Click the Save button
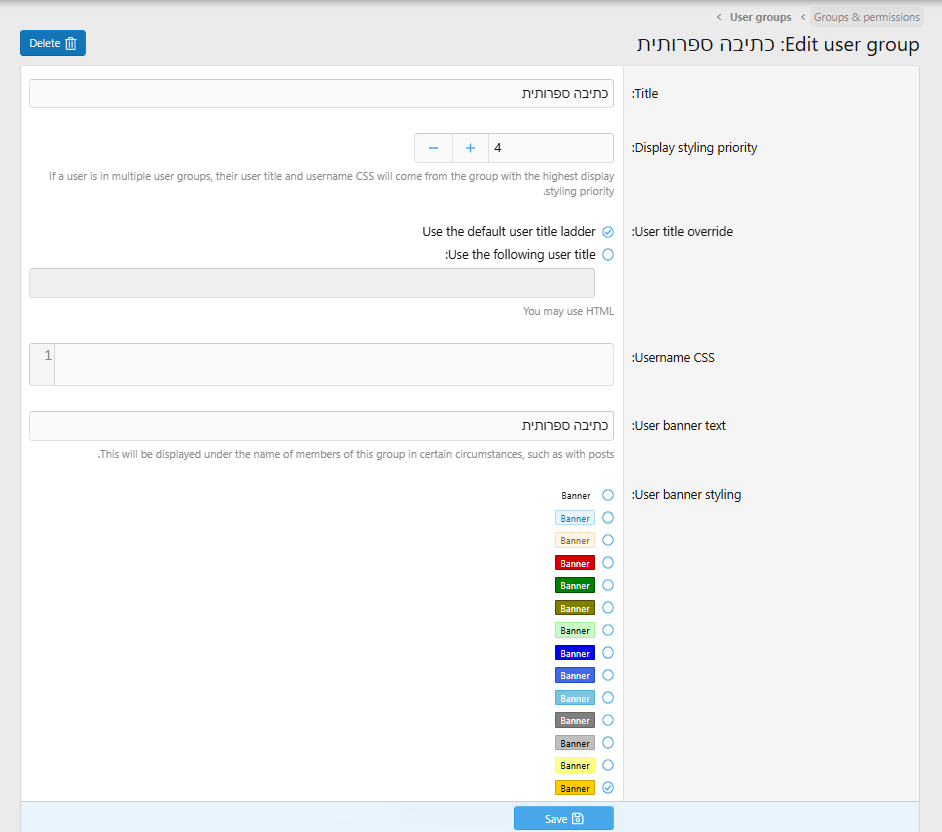The image size is (942, 832). [x=564, y=818]
